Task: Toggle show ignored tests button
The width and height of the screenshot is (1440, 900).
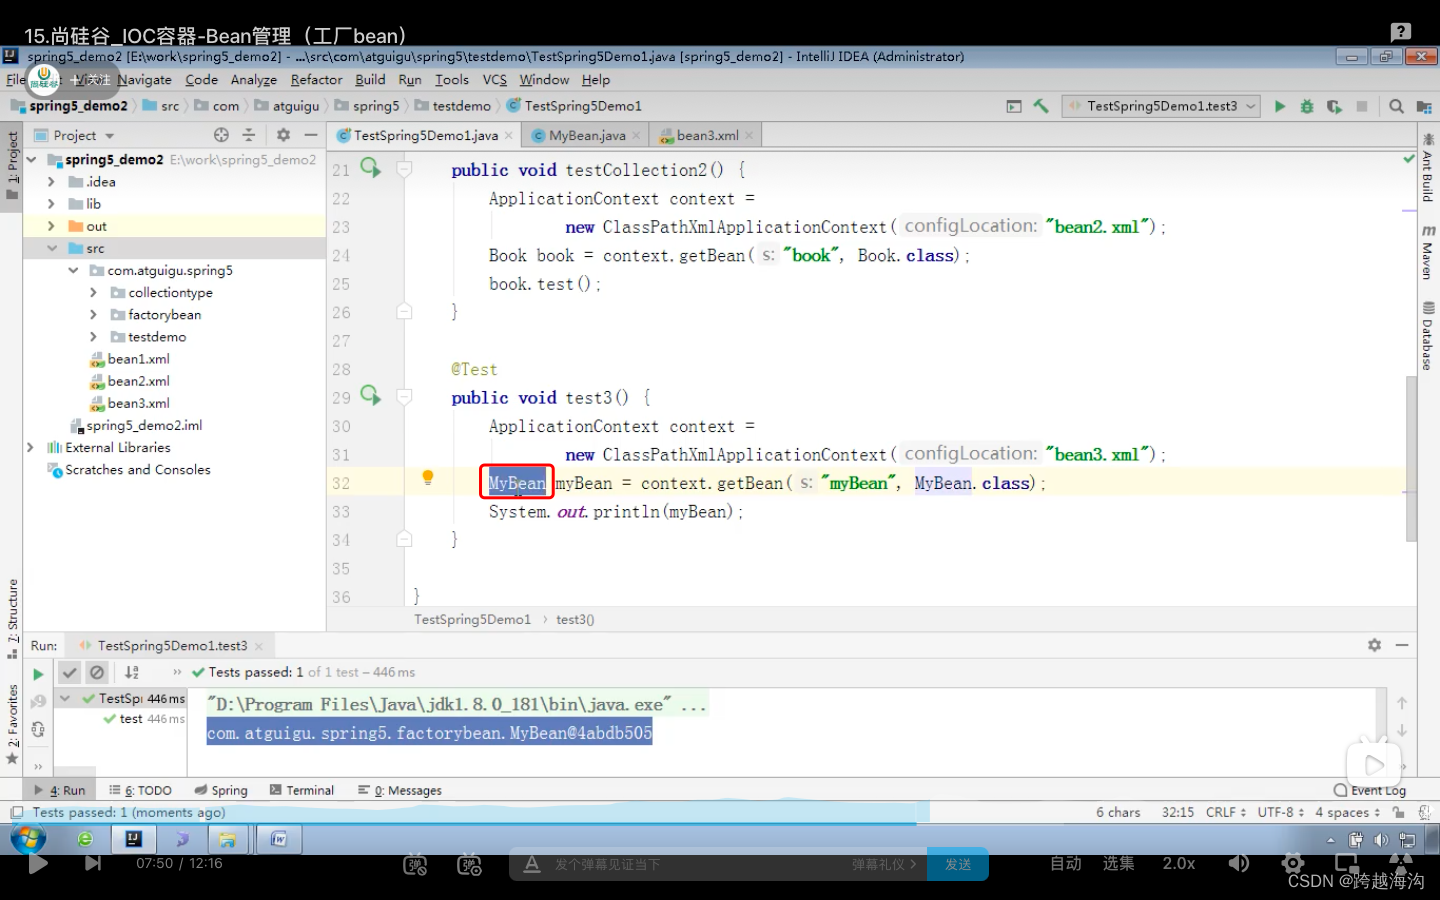Action: tap(97, 673)
